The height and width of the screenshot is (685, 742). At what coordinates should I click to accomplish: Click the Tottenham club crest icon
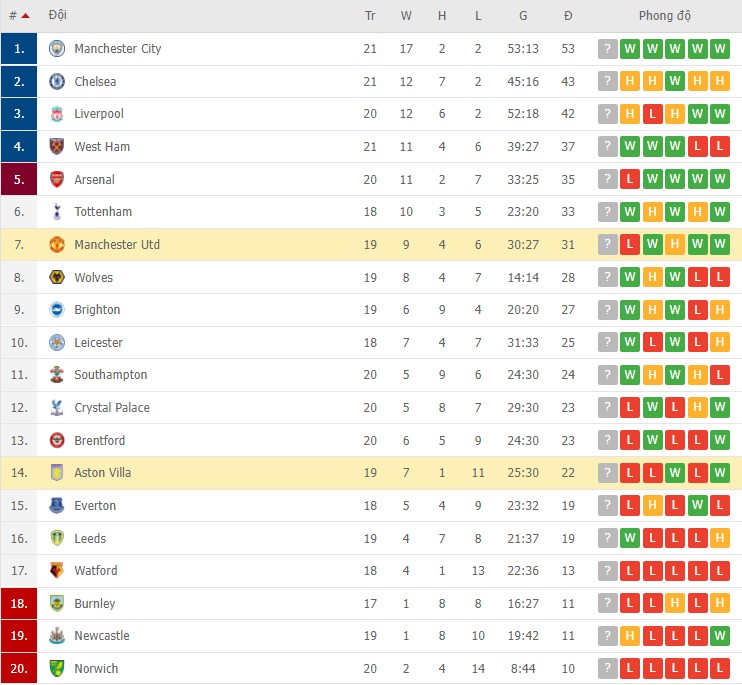(x=57, y=212)
